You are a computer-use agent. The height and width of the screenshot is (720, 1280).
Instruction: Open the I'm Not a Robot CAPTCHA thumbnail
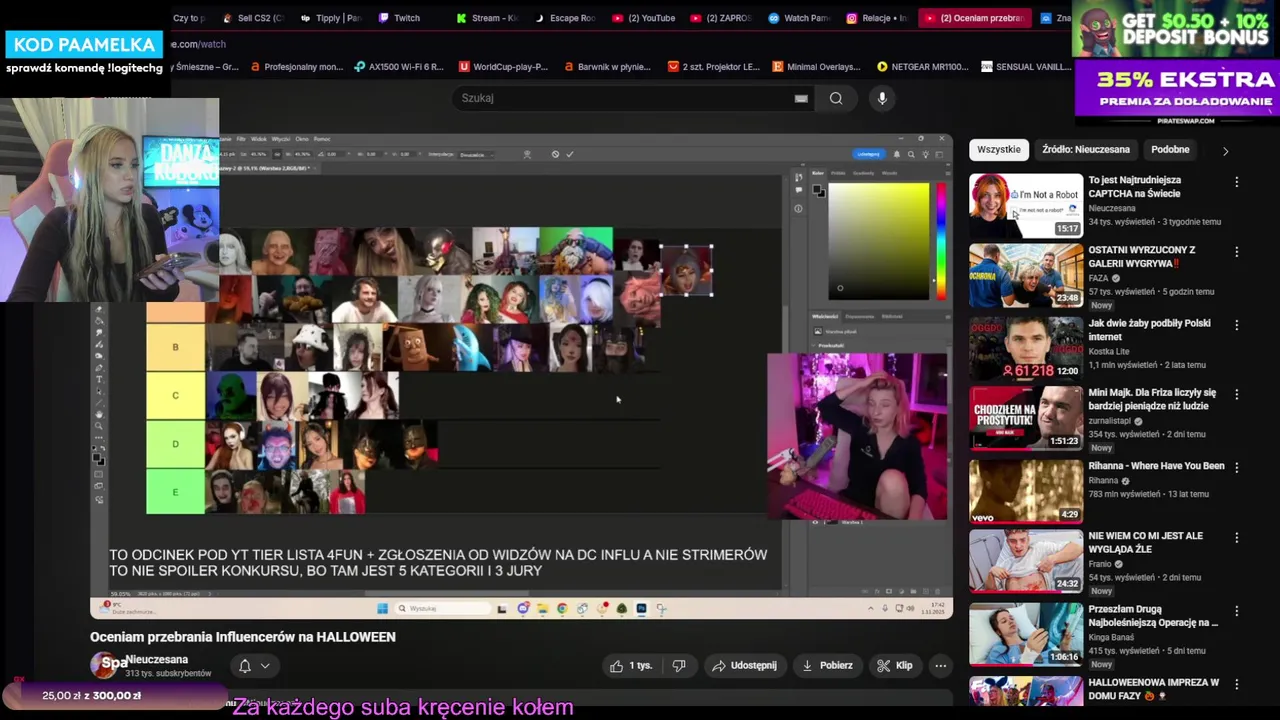[1025, 205]
